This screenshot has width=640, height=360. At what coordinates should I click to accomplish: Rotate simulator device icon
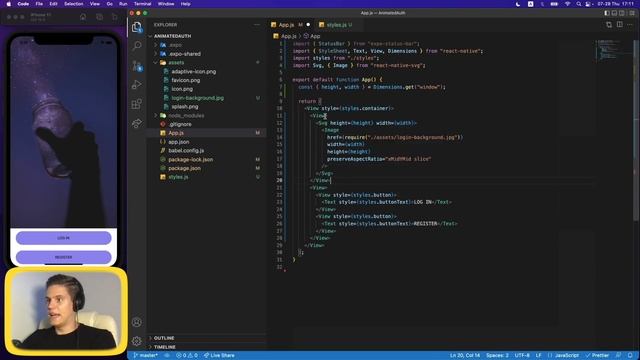[x=115, y=17]
